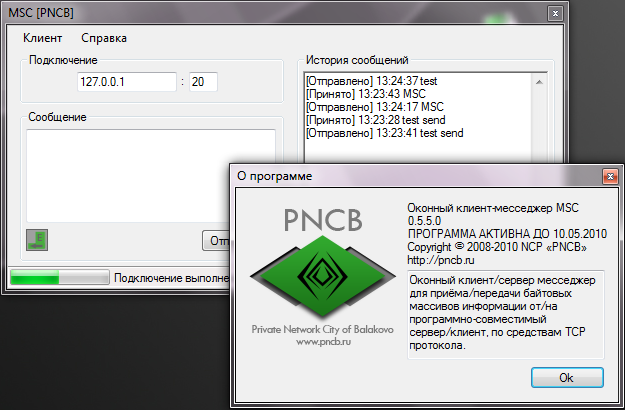Click the green Enter-key icon button
Viewport: 625px width, 410px height.
(x=37, y=240)
